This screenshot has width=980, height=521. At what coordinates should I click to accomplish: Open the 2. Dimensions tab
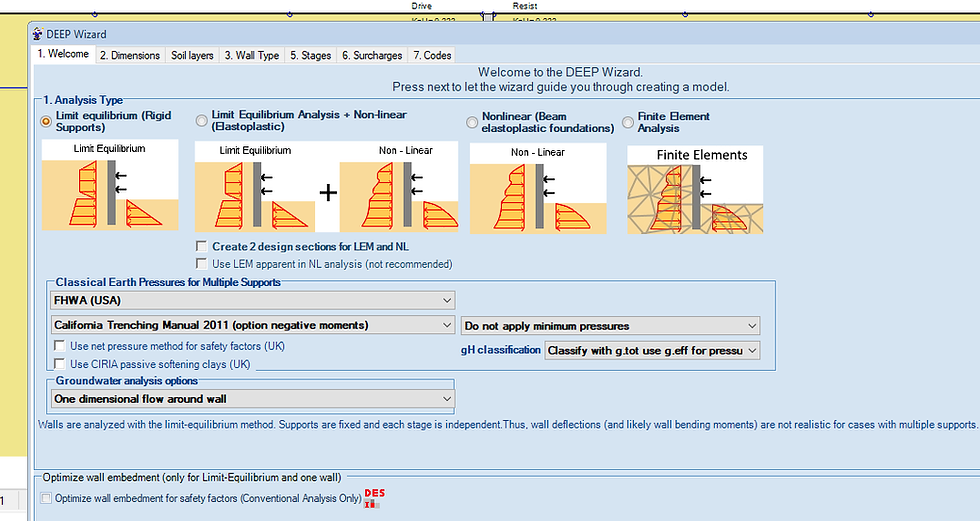click(x=130, y=55)
